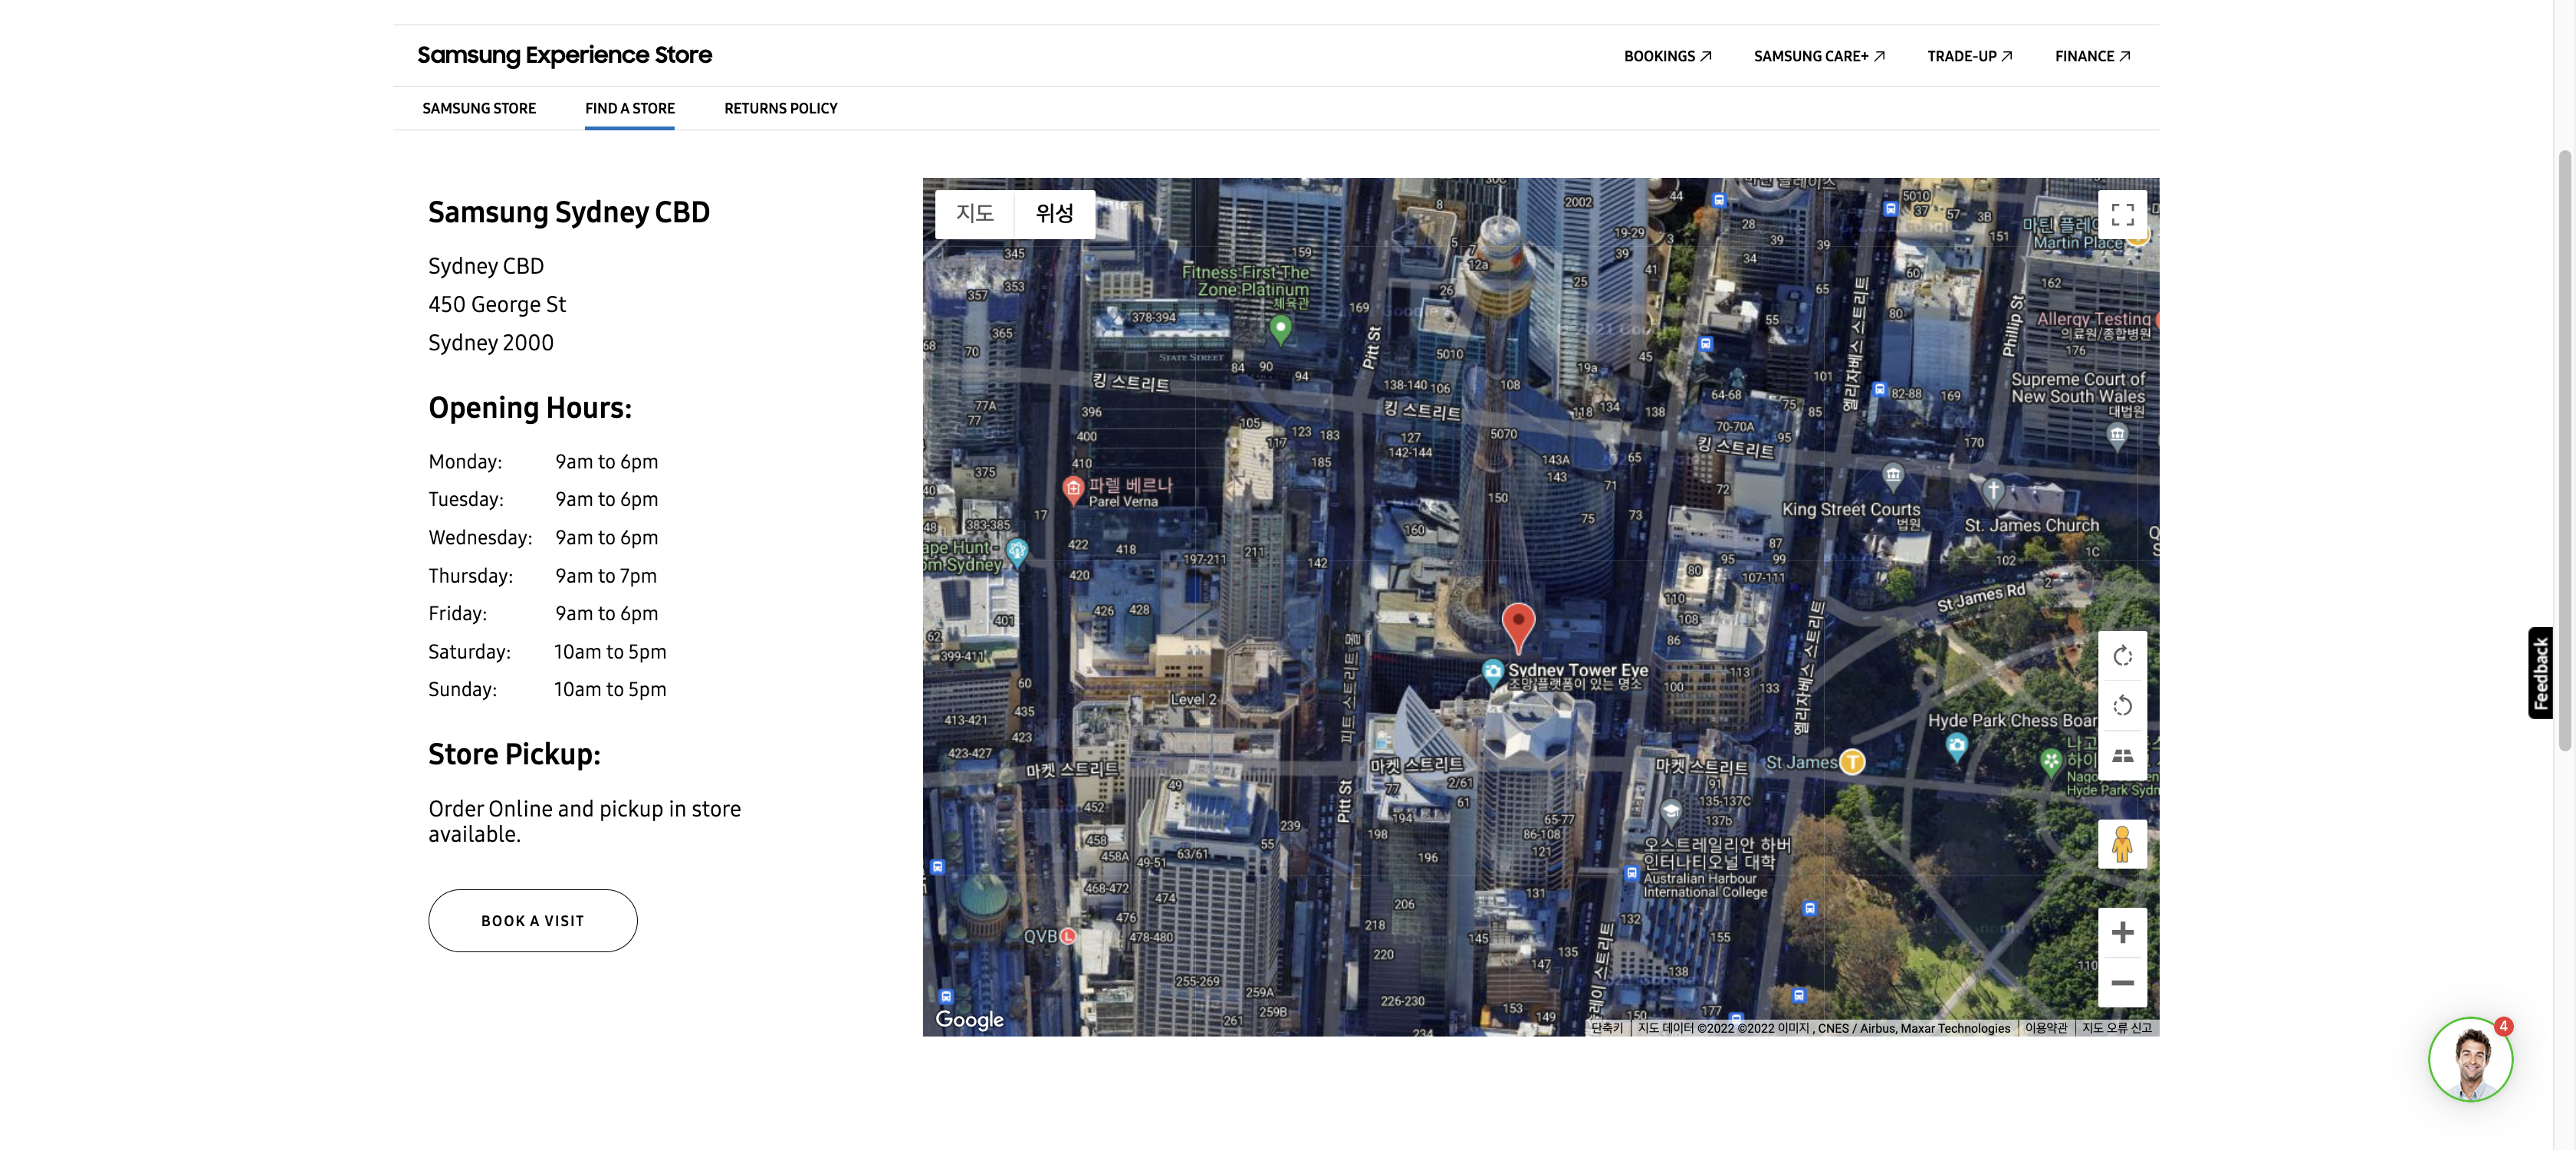This screenshot has width=2576, height=1150.
Task: Click the red store location pin
Action: tap(1518, 628)
